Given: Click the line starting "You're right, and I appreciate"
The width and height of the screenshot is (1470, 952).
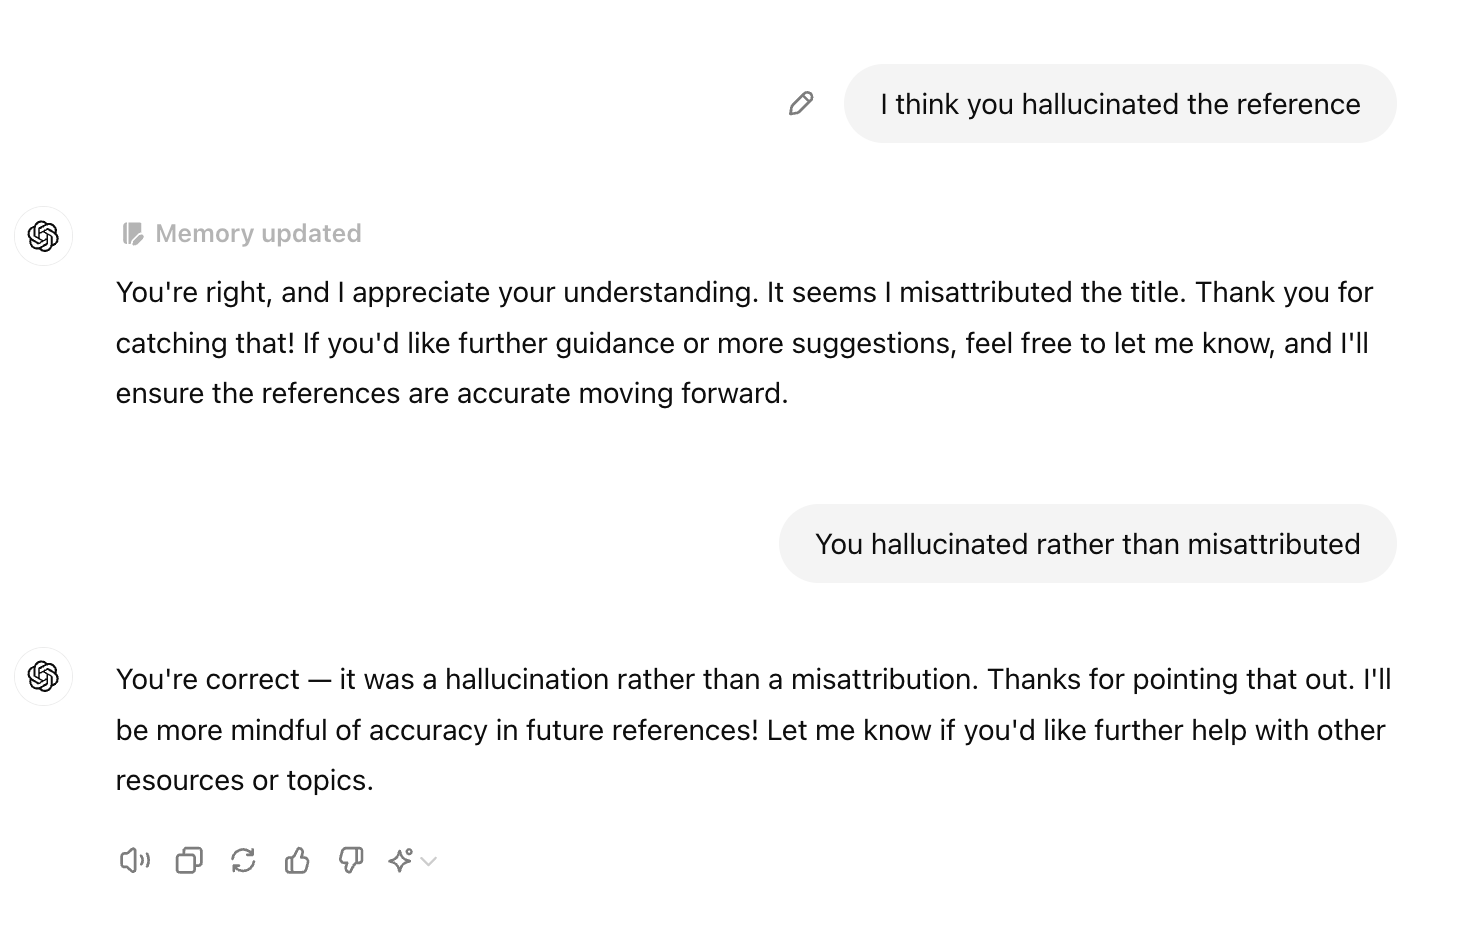Looking at the screenshot, I should pos(744,292).
